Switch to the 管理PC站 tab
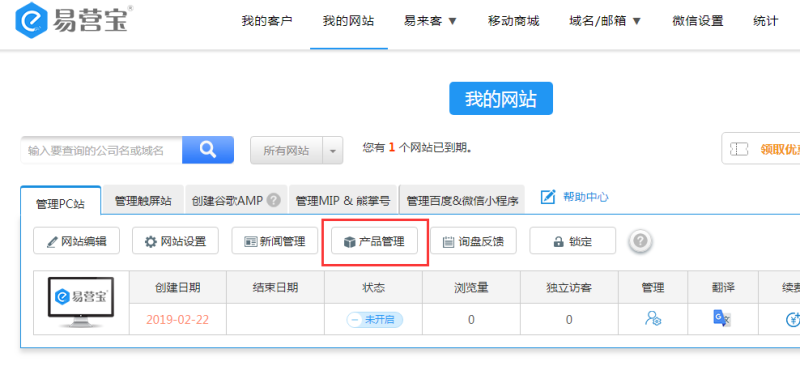Image resolution: width=800 pixels, height=366 pixels. (61, 201)
